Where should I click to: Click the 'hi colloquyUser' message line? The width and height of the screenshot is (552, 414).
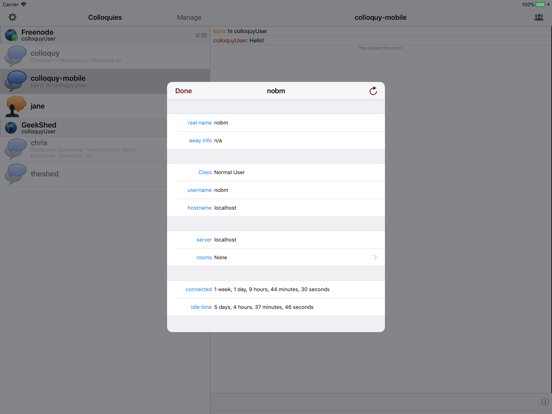coord(240,31)
